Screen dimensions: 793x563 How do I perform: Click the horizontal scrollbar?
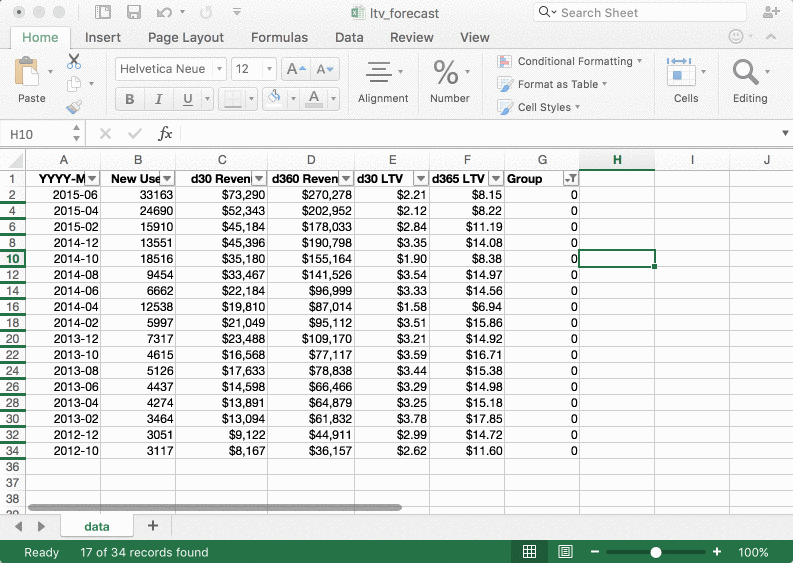(x=215, y=507)
